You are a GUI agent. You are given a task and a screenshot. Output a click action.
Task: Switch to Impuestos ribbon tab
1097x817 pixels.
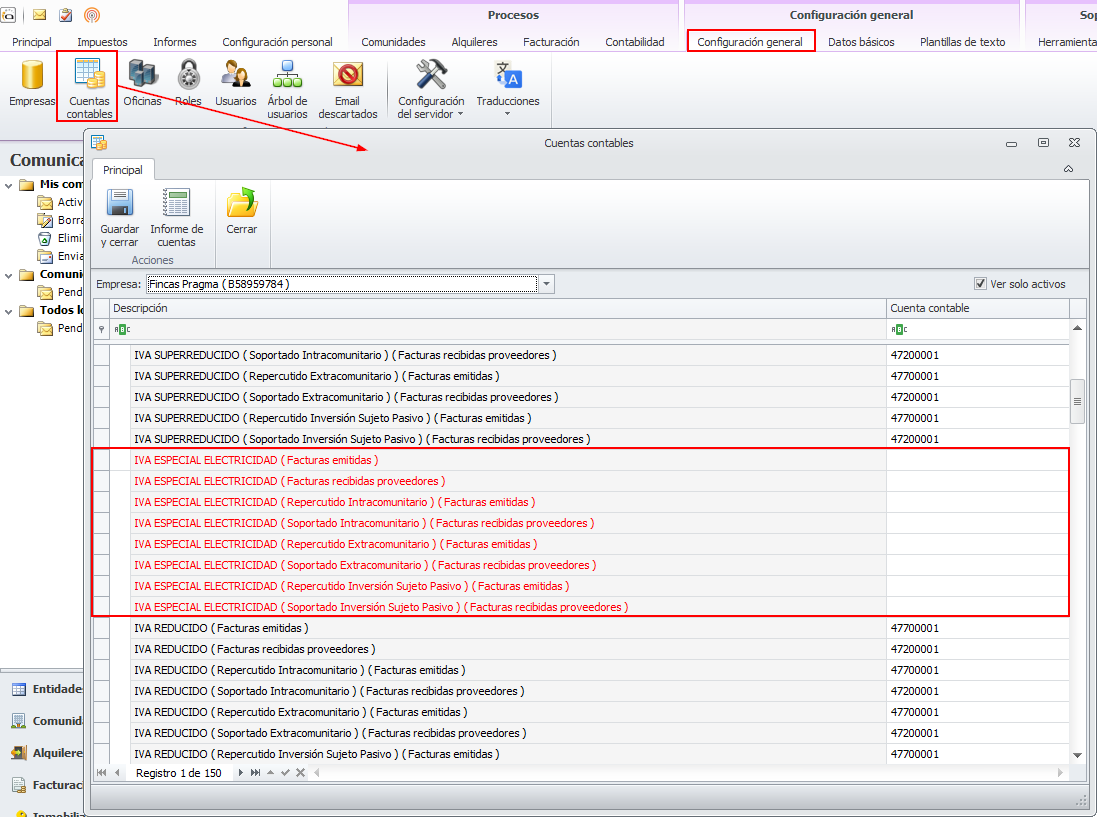tap(102, 42)
